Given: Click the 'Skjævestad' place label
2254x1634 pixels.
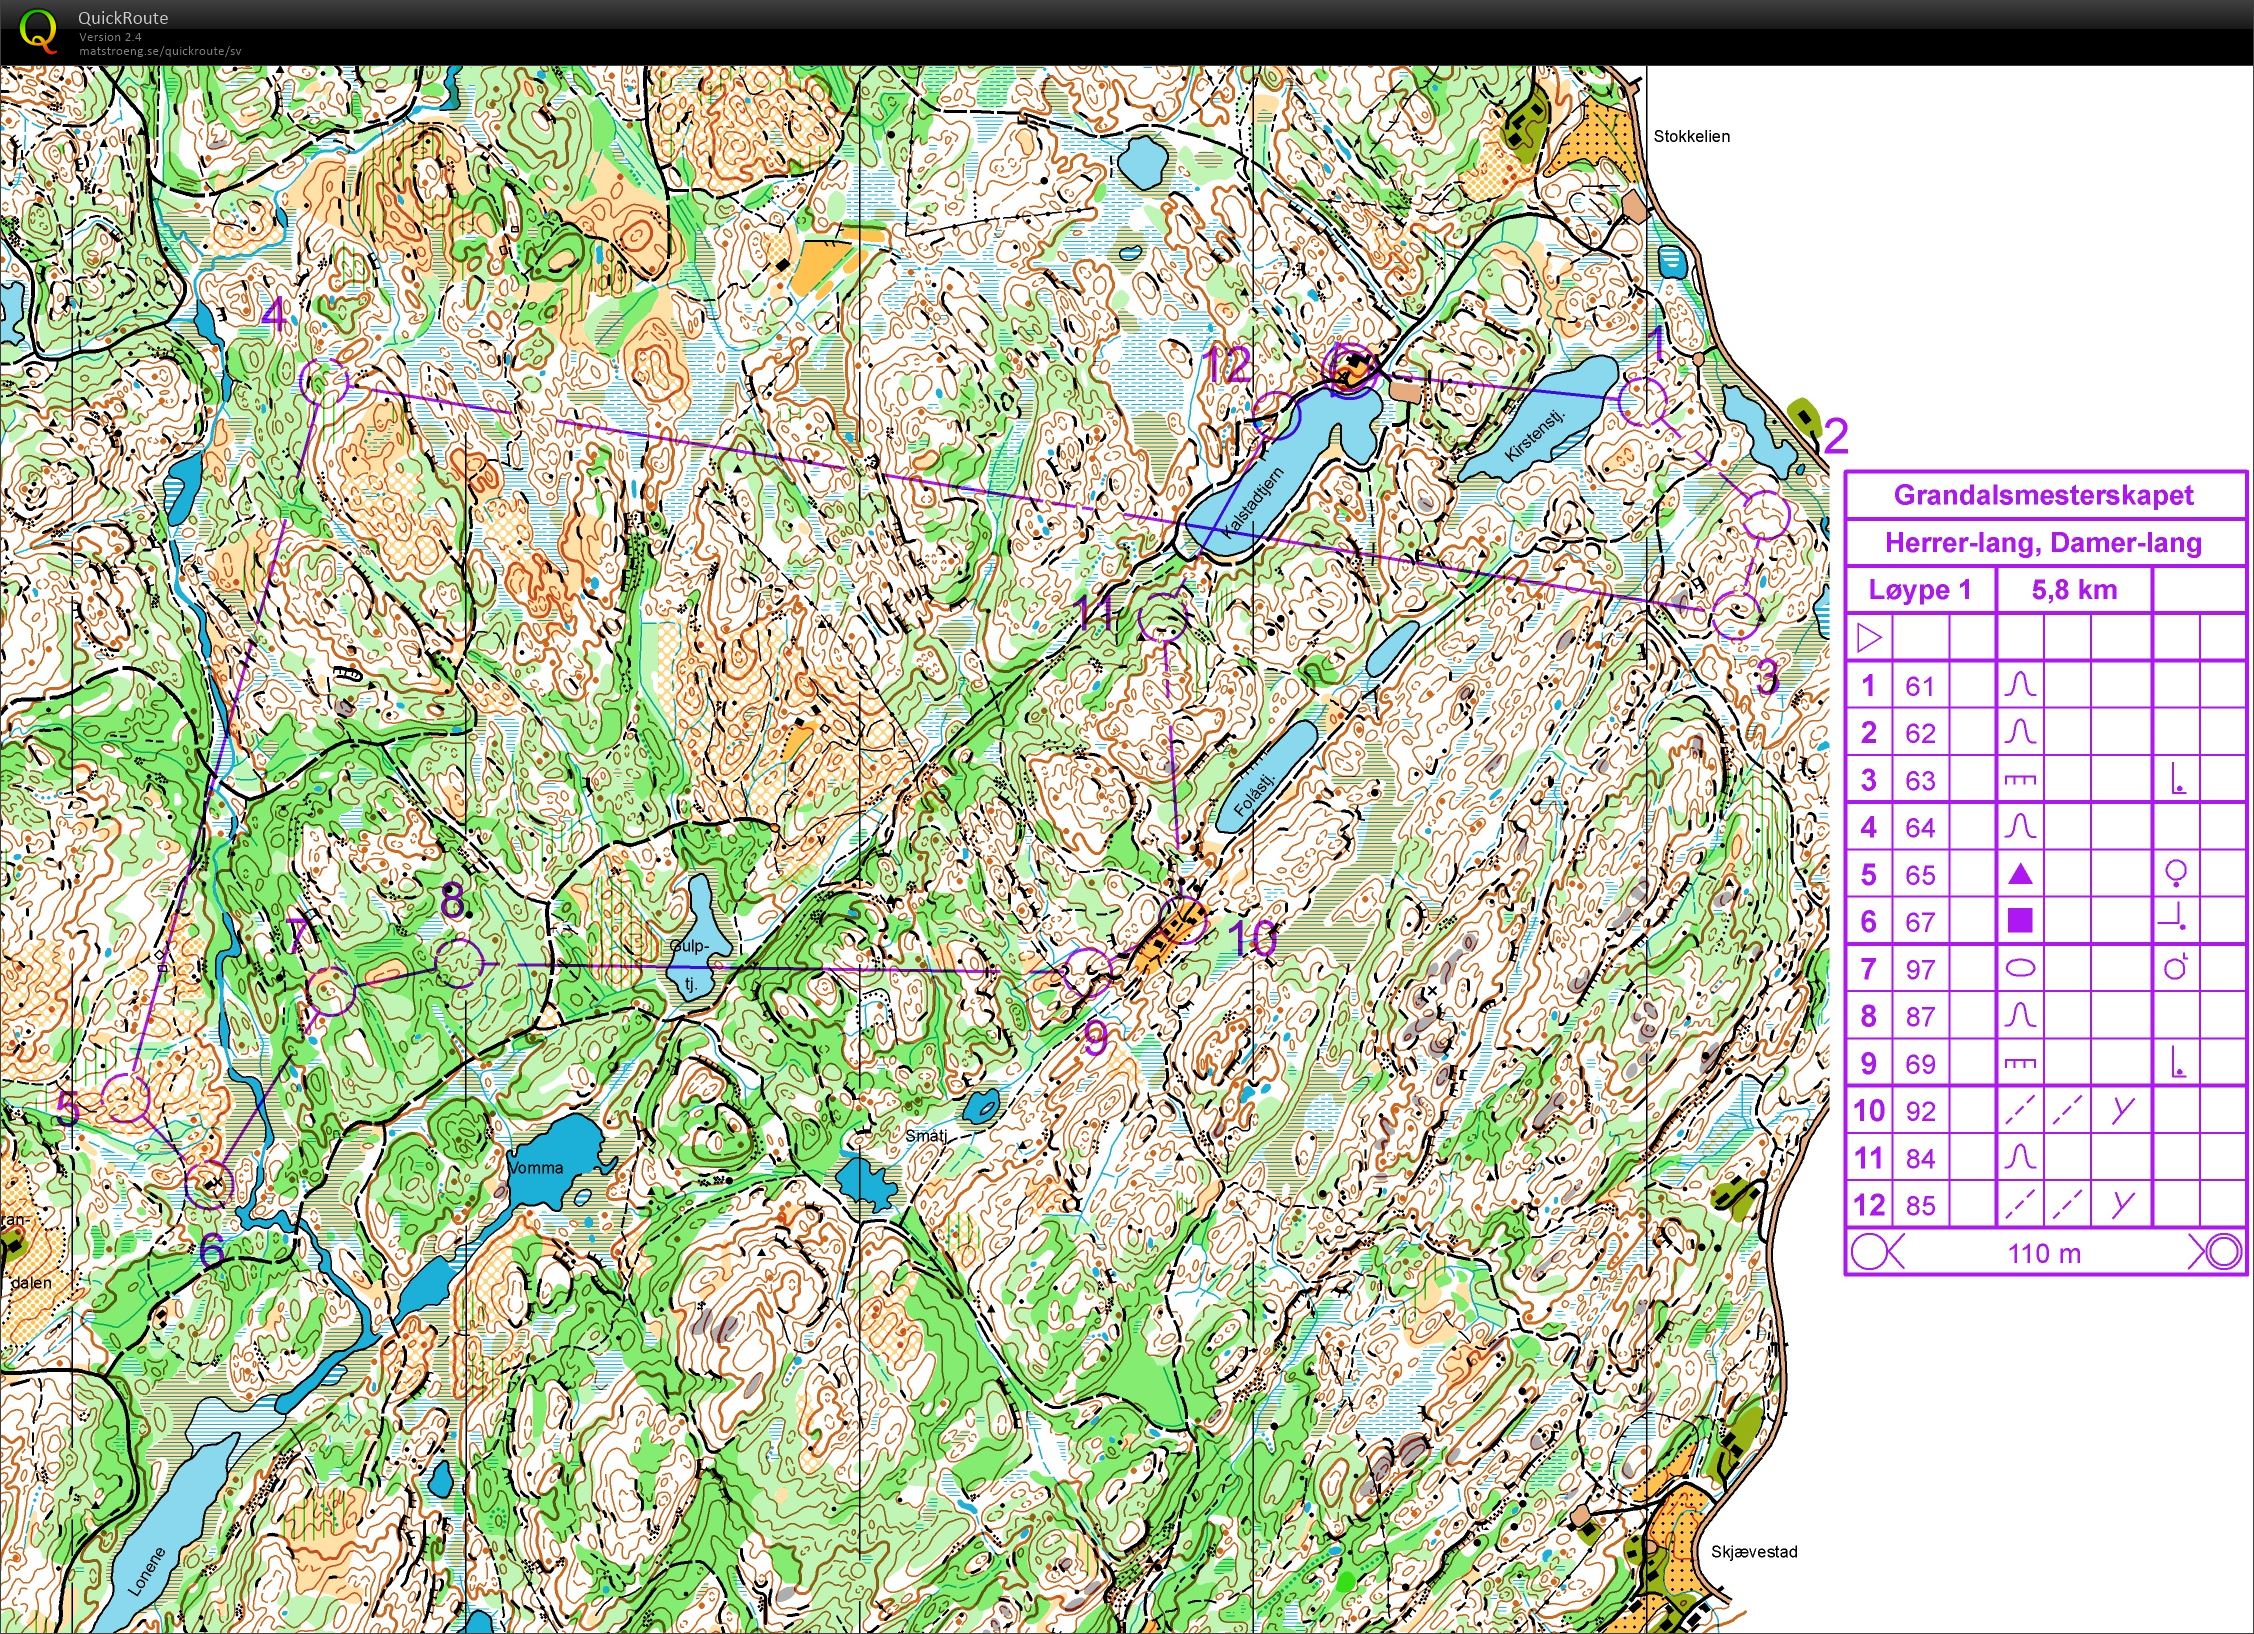Looking at the screenshot, I should click(x=1754, y=1552).
